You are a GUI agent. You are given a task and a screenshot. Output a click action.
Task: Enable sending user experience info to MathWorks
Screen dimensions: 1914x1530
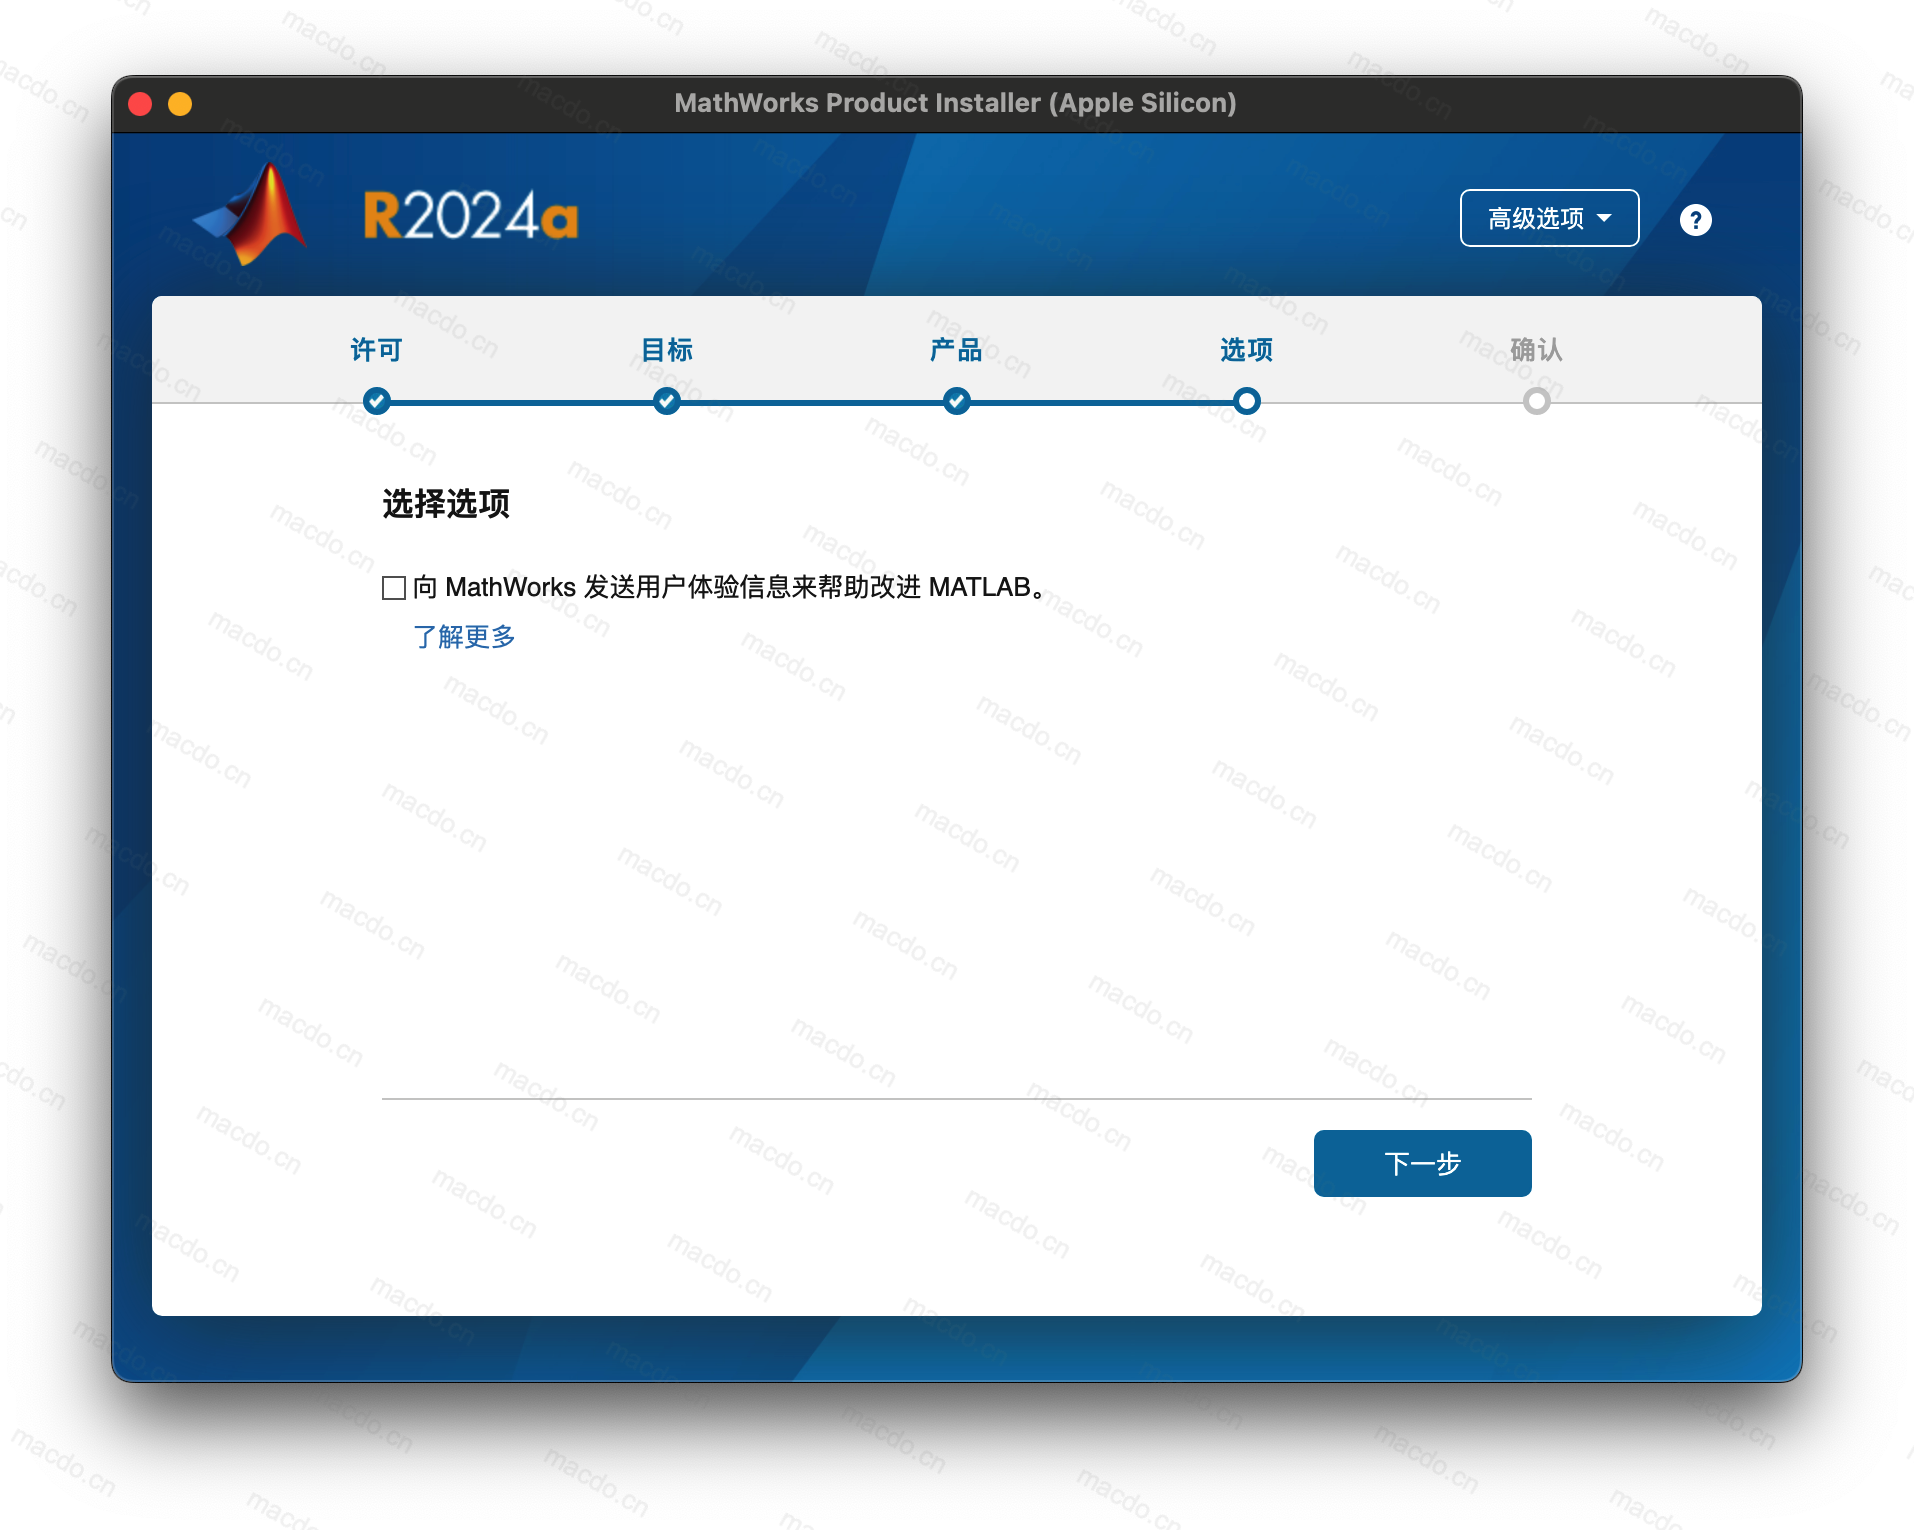click(x=392, y=588)
